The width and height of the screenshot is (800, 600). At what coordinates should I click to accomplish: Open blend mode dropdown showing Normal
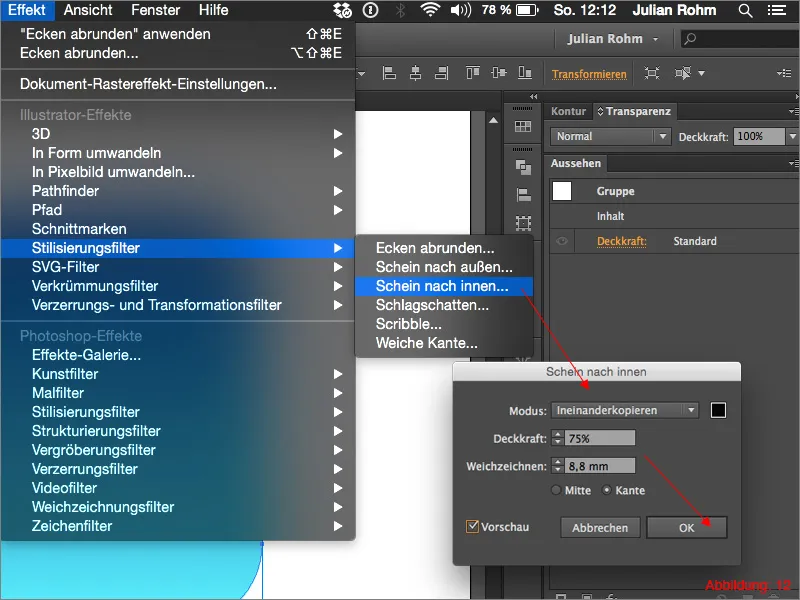(610, 136)
